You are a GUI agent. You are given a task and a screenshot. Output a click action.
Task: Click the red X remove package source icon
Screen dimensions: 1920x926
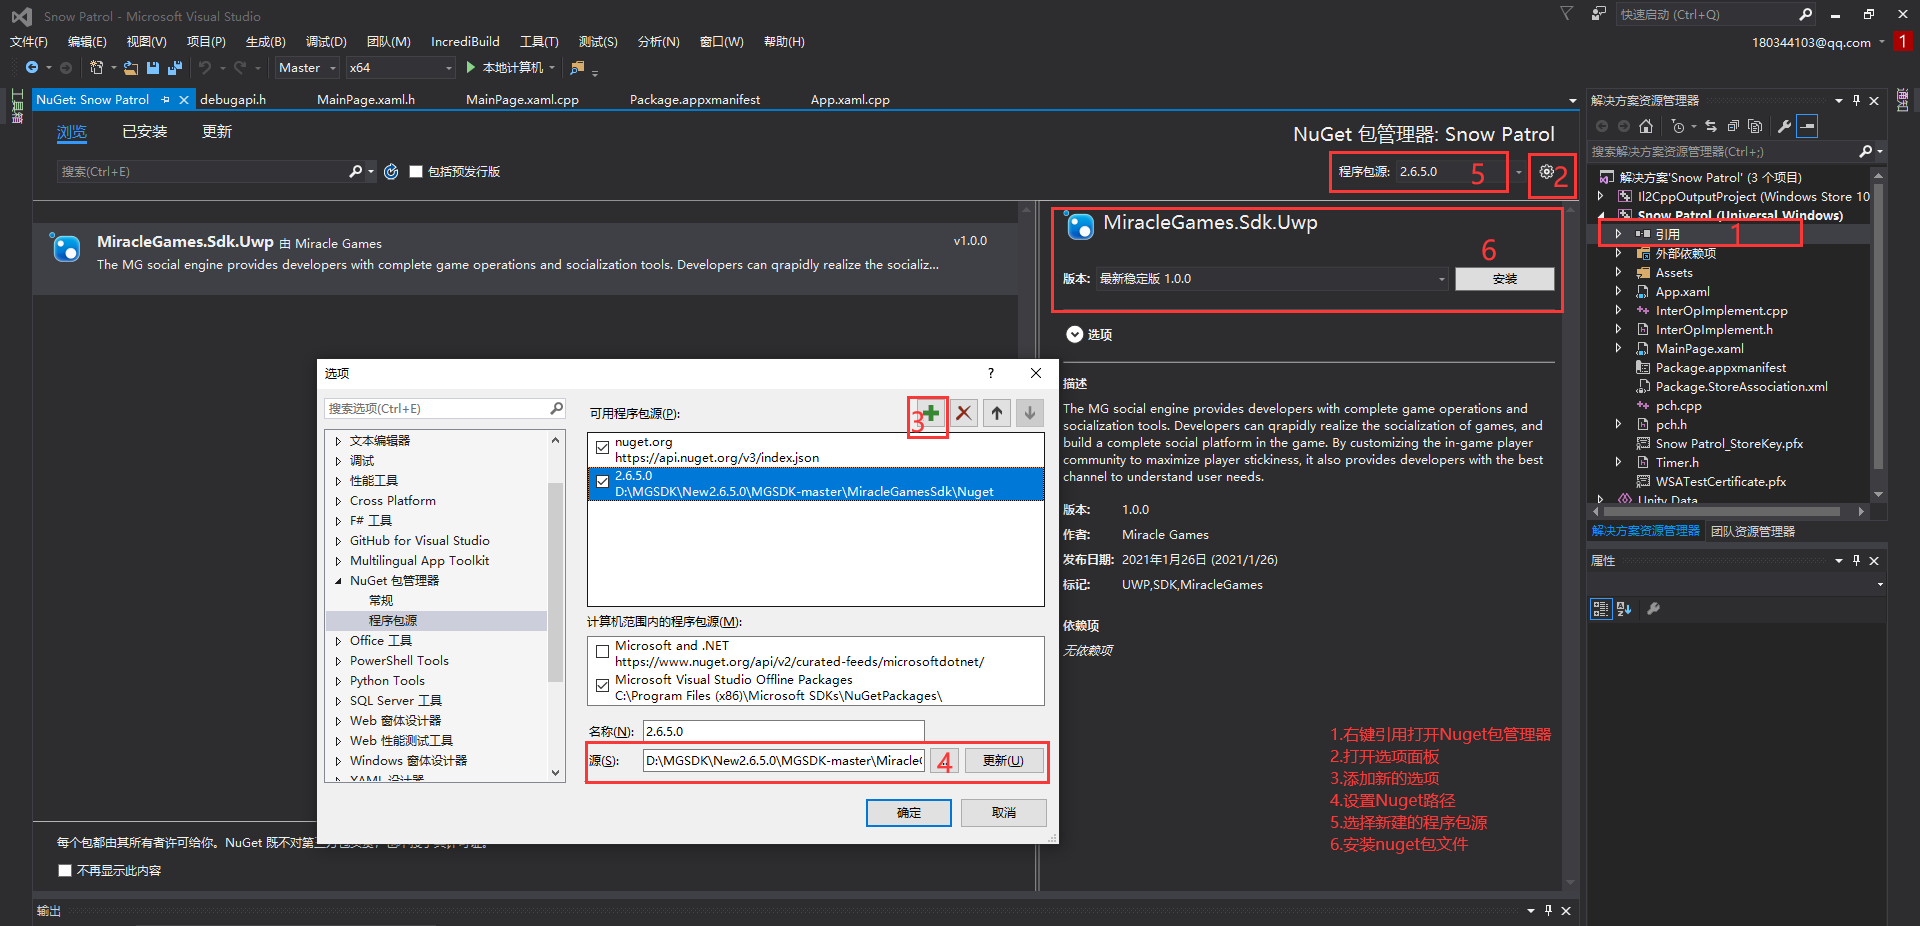[x=964, y=413]
